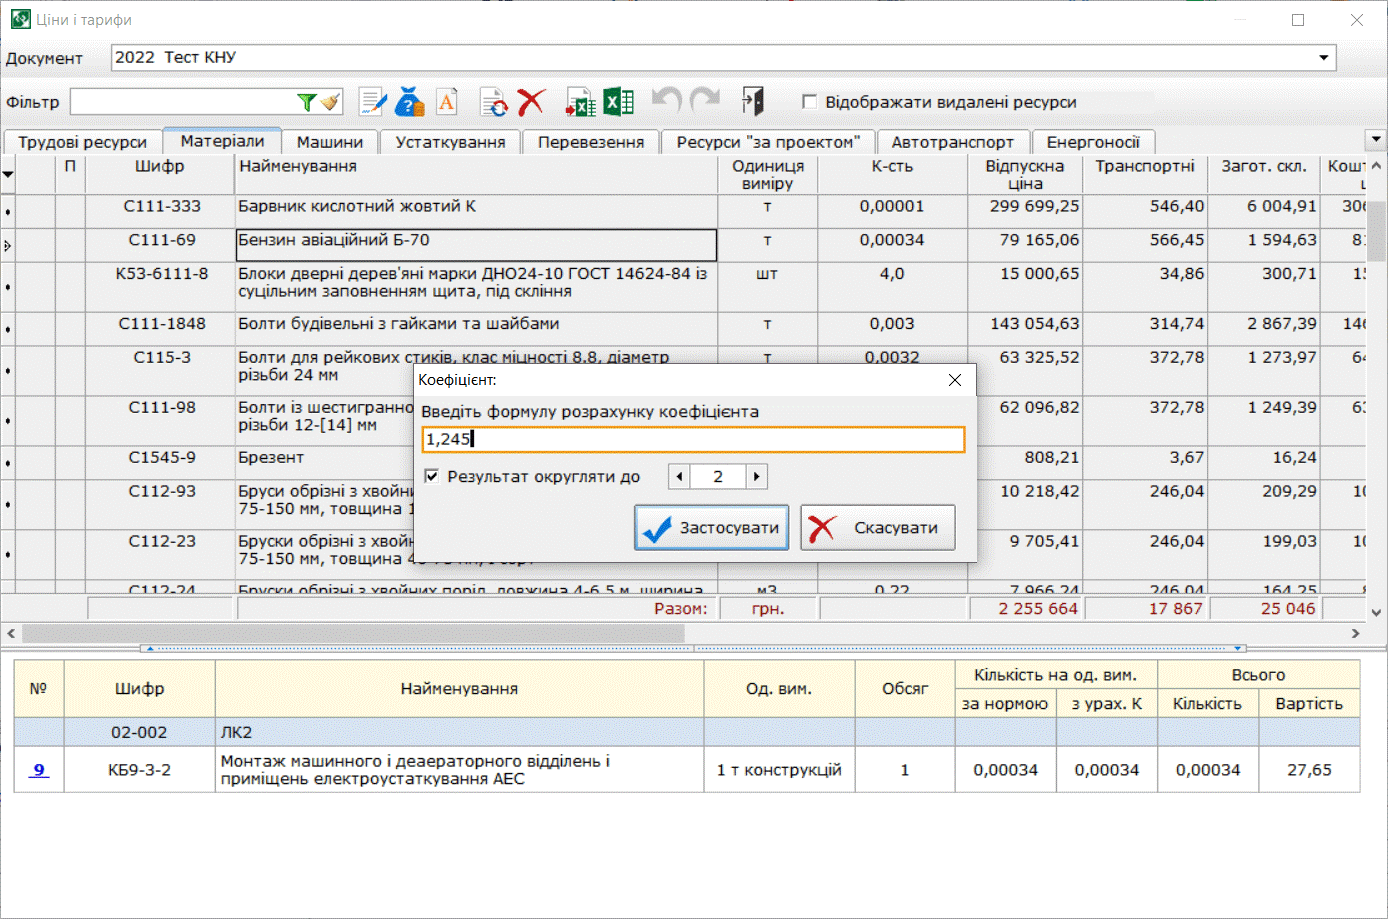The width and height of the screenshot is (1388, 919).
Task: Open the blue money bag price icon
Action: tap(410, 102)
